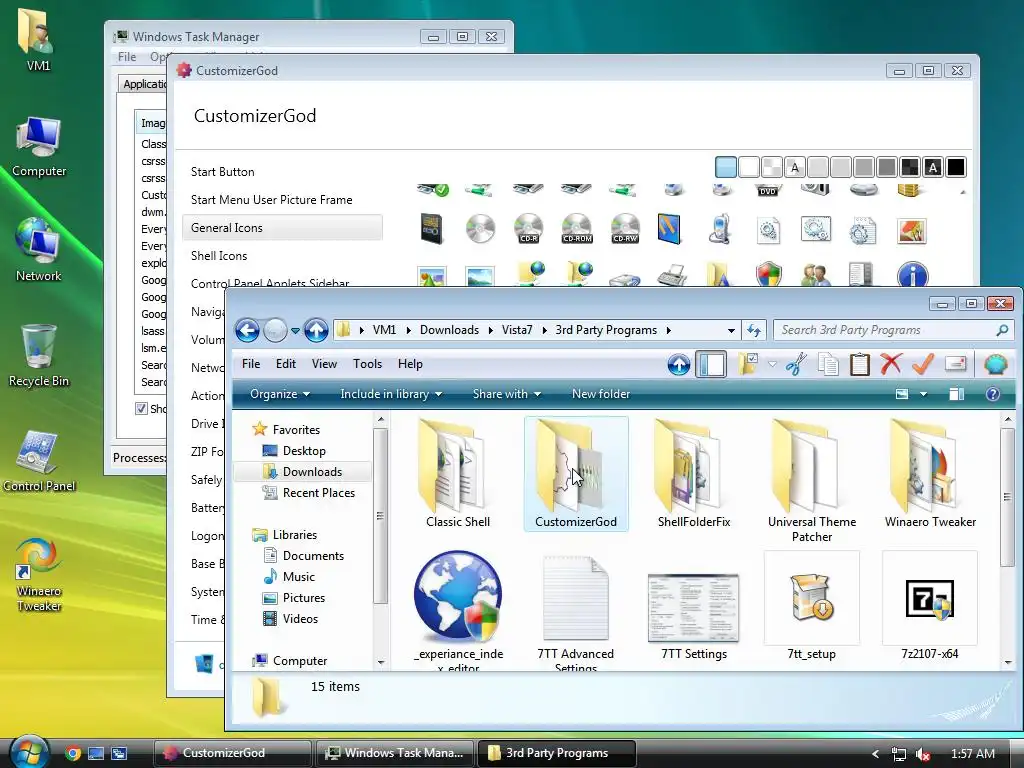
Task: Click the red X Delete toolbar icon
Action: coord(891,364)
